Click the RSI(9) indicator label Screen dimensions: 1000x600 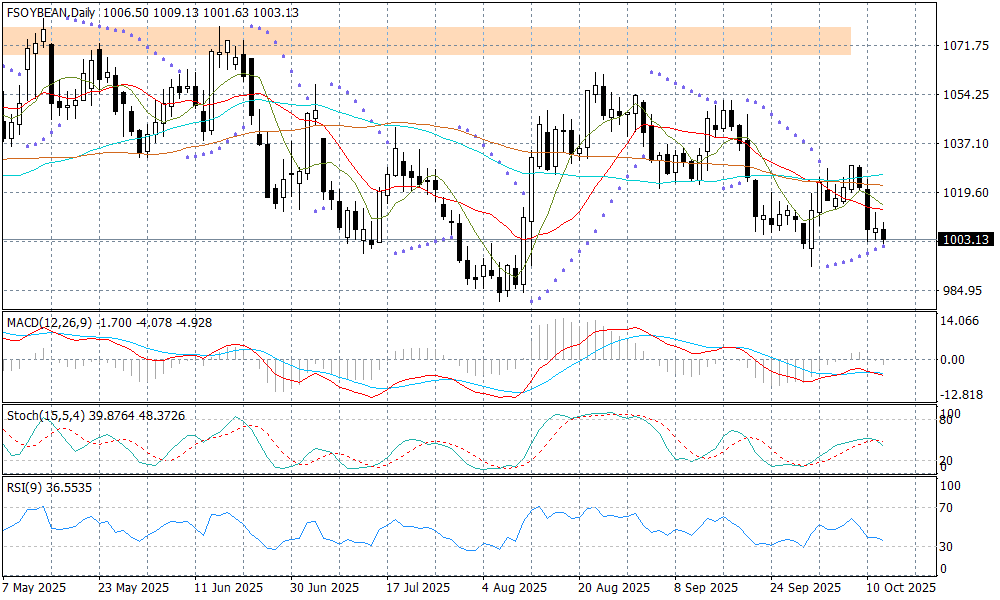point(25,489)
